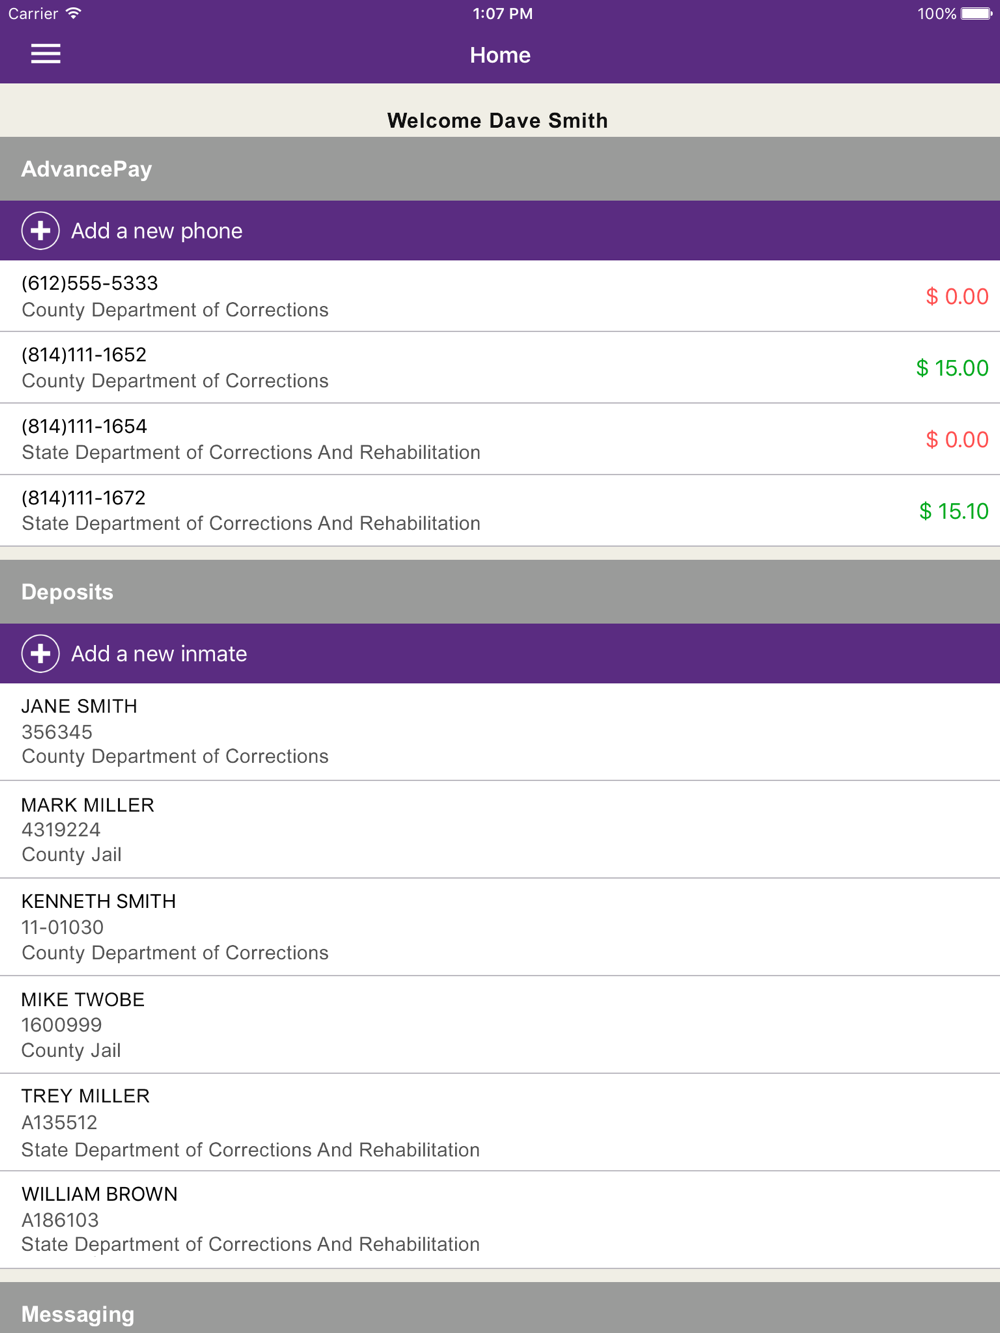Tap the $ 15.00 balance amount
The height and width of the screenshot is (1333, 1000).
tap(952, 368)
